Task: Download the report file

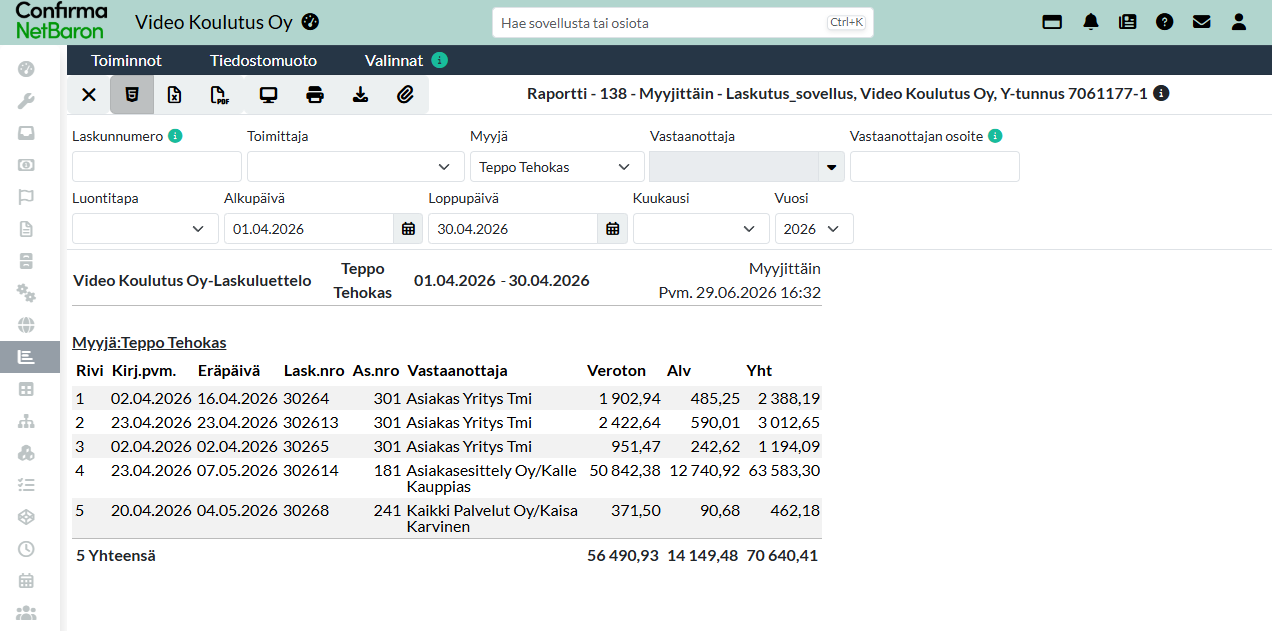Action: click(360, 95)
